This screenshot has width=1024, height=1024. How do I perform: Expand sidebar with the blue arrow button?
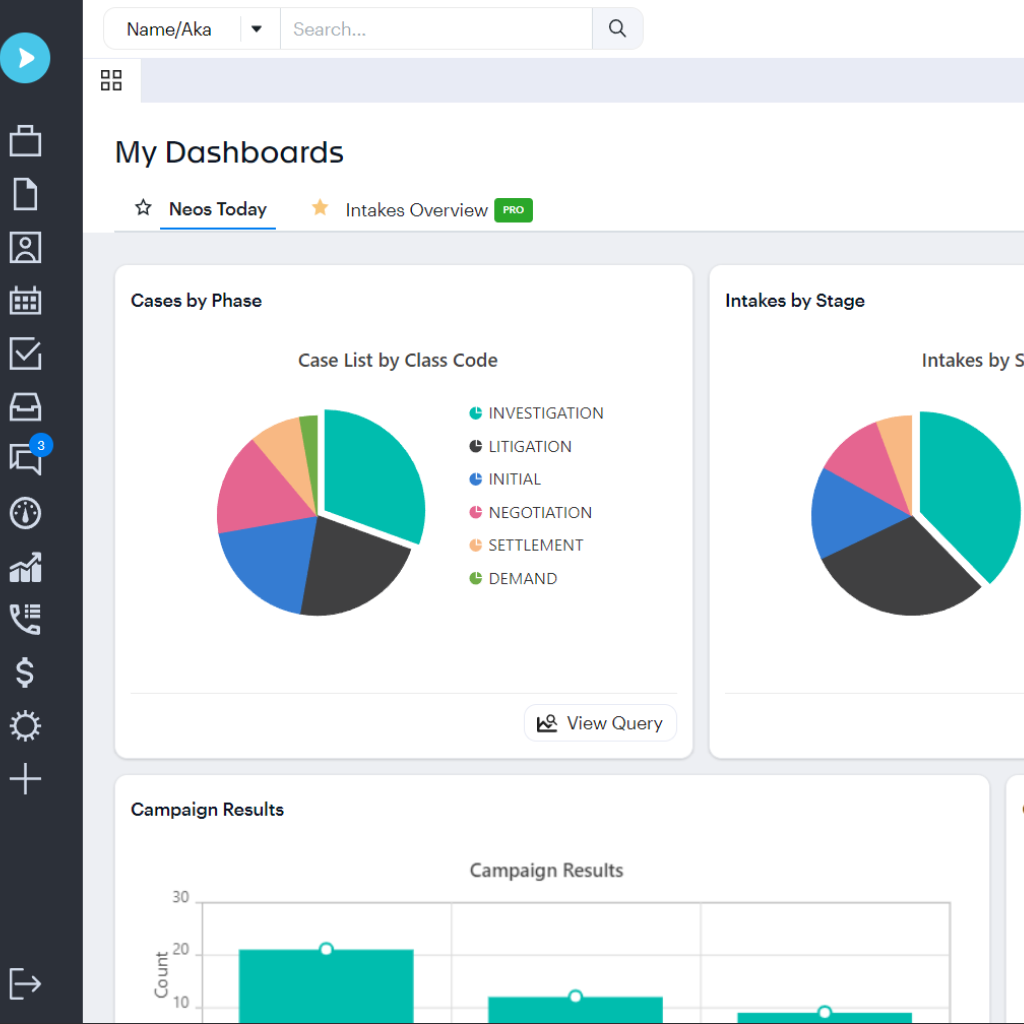coord(25,58)
